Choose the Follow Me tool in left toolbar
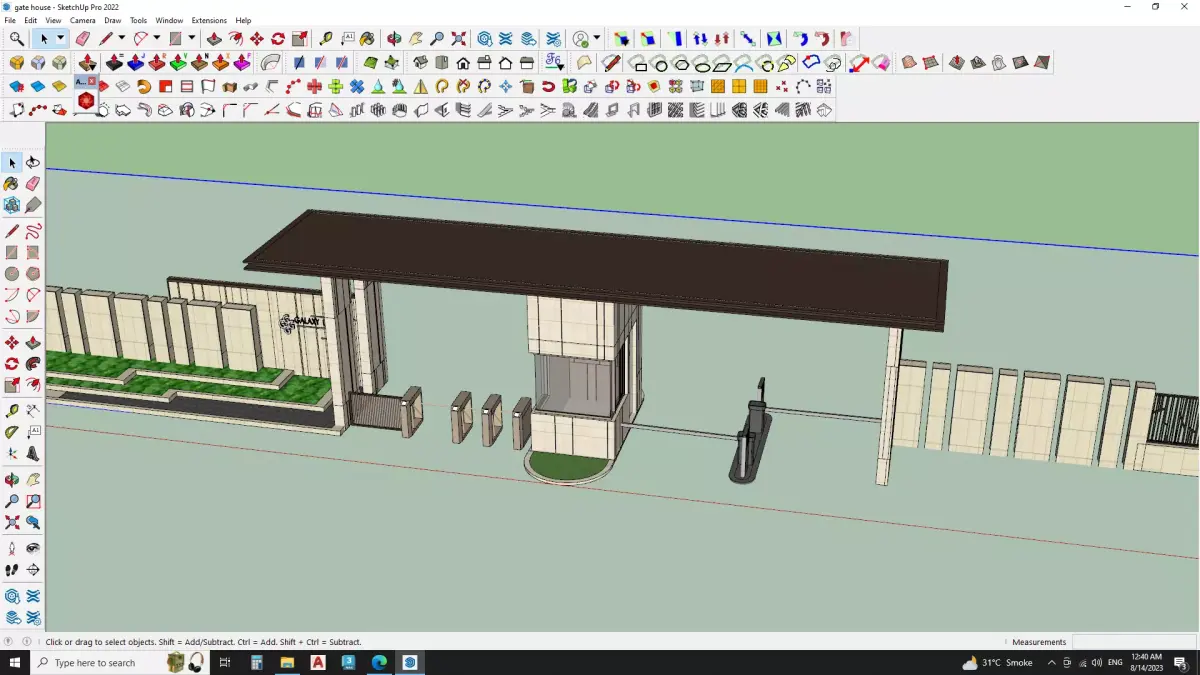Viewport: 1200px width, 675px height. click(x=33, y=364)
